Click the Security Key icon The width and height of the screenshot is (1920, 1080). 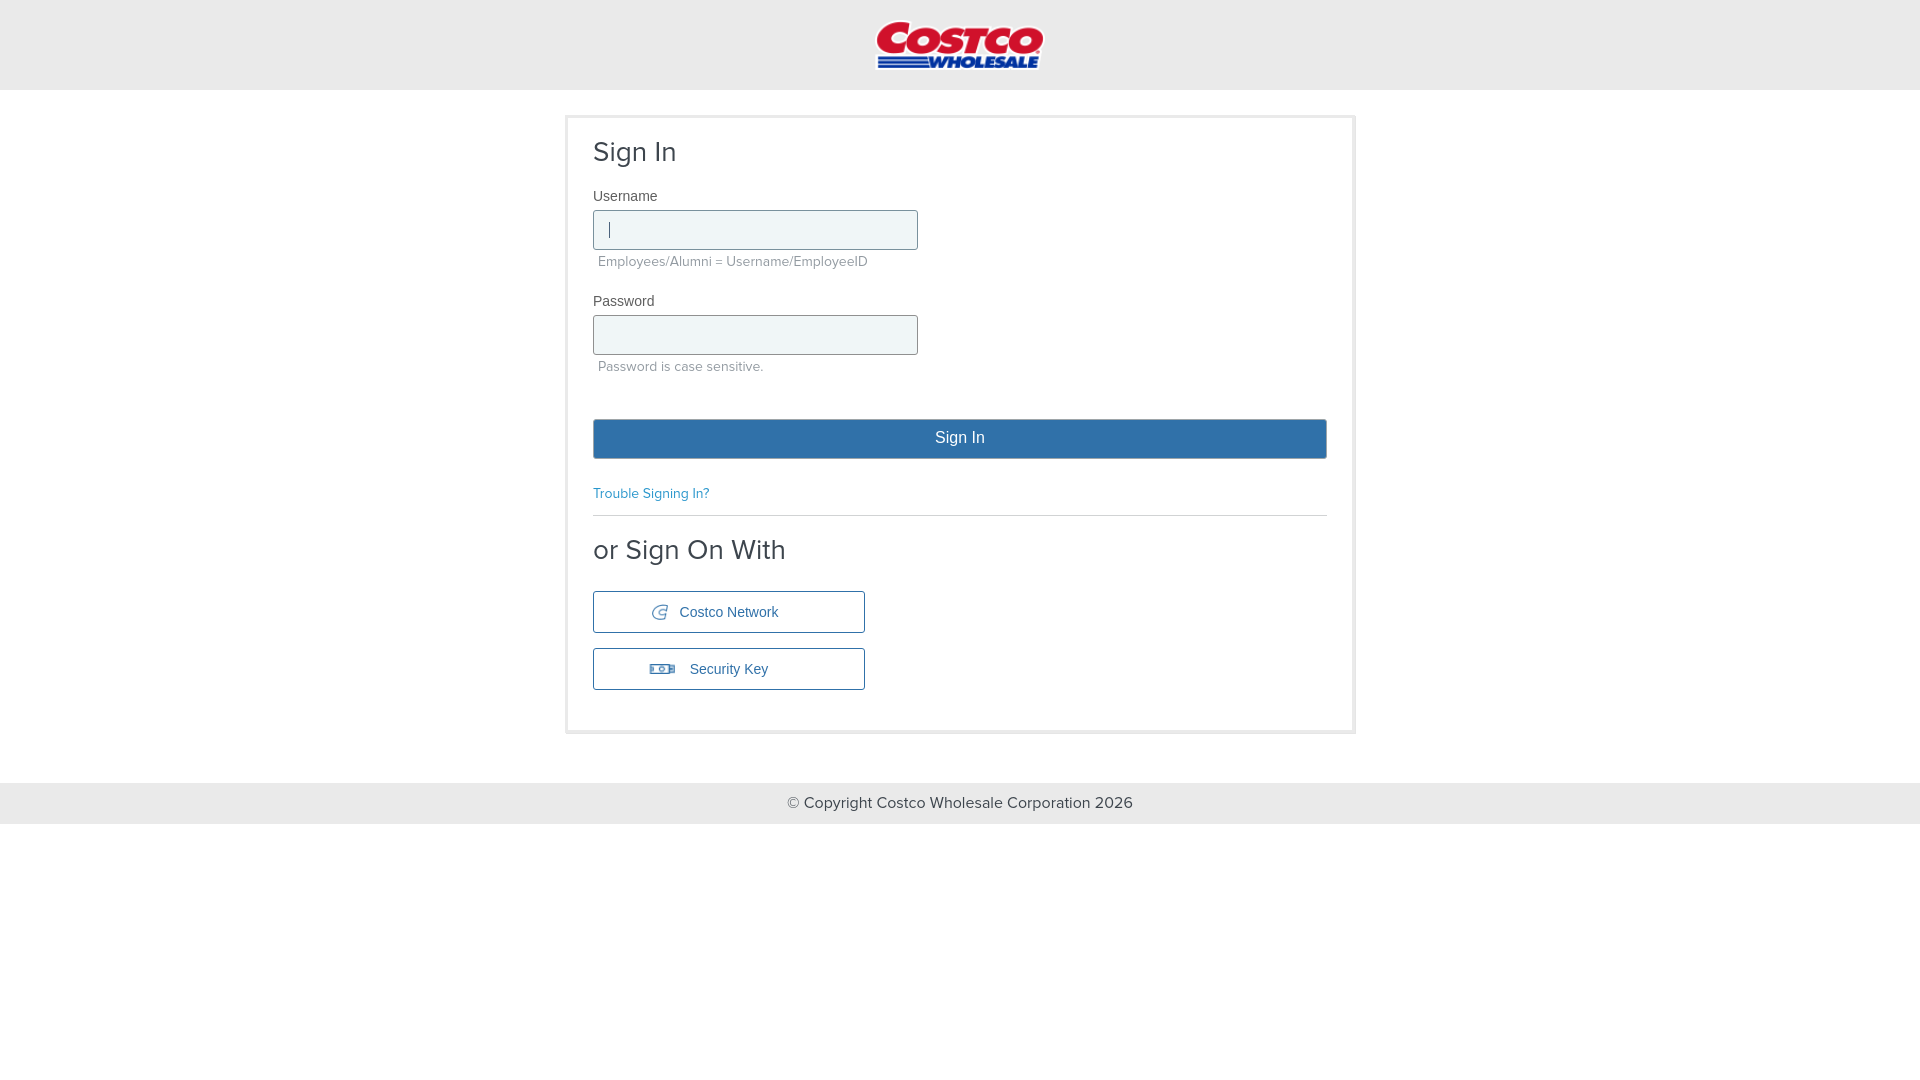click(x=662, y=669)
